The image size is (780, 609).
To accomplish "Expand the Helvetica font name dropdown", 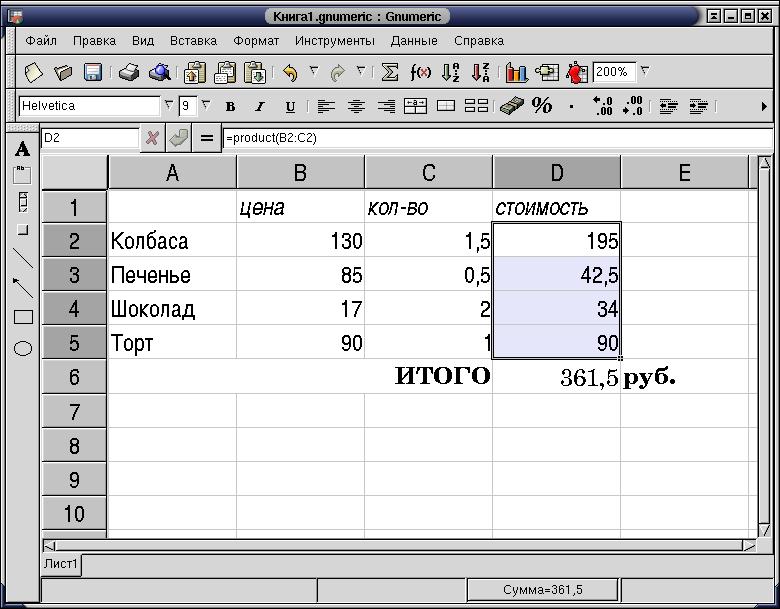I will click(x=167, y=105).
